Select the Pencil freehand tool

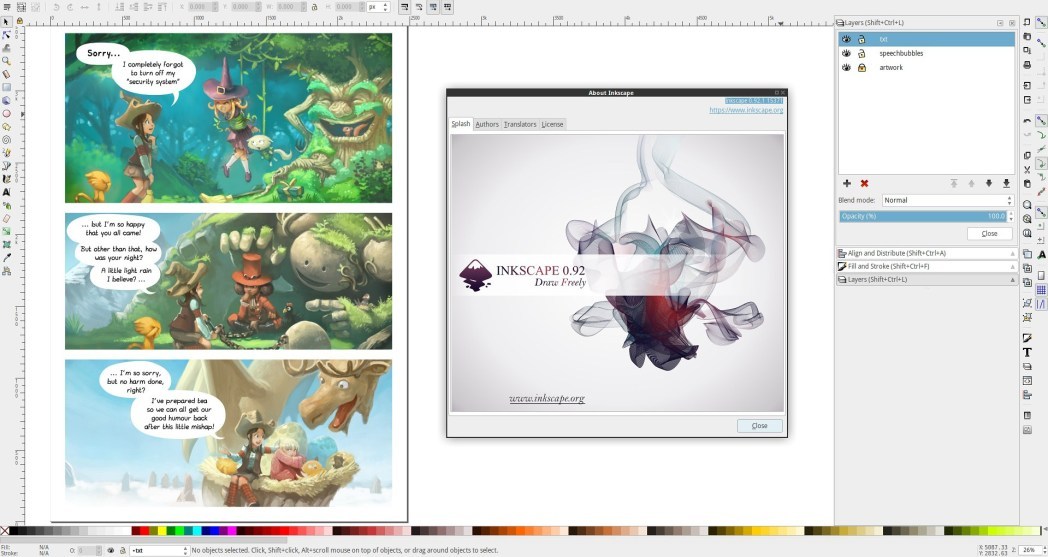(7, 152)
